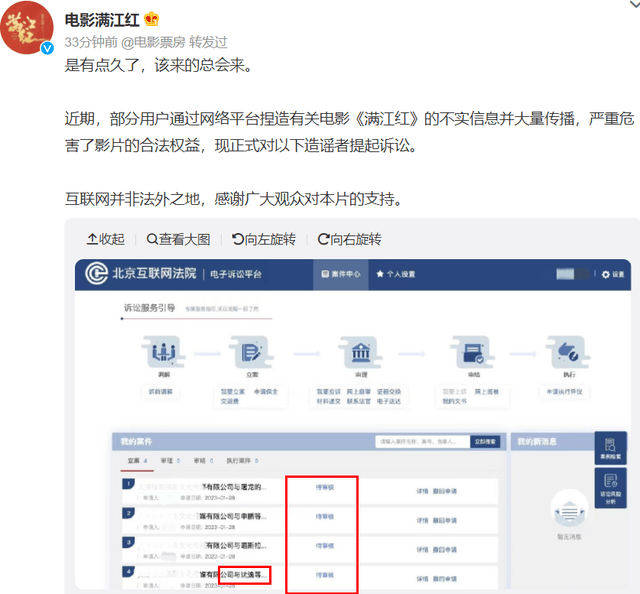Select the 立案 4 tab under 我的案件
This screenshot has width=640, height=594.
(x=137, y=461)
